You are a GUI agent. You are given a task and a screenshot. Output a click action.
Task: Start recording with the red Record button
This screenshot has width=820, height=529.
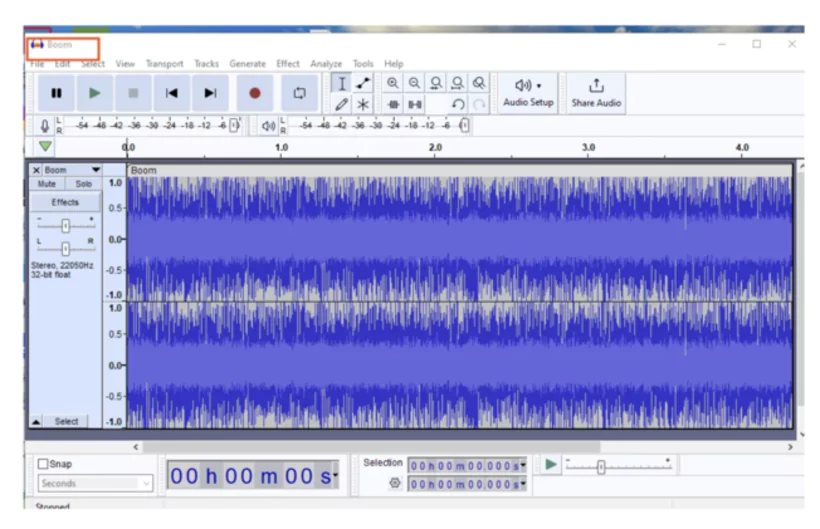(x=255, y=93)
